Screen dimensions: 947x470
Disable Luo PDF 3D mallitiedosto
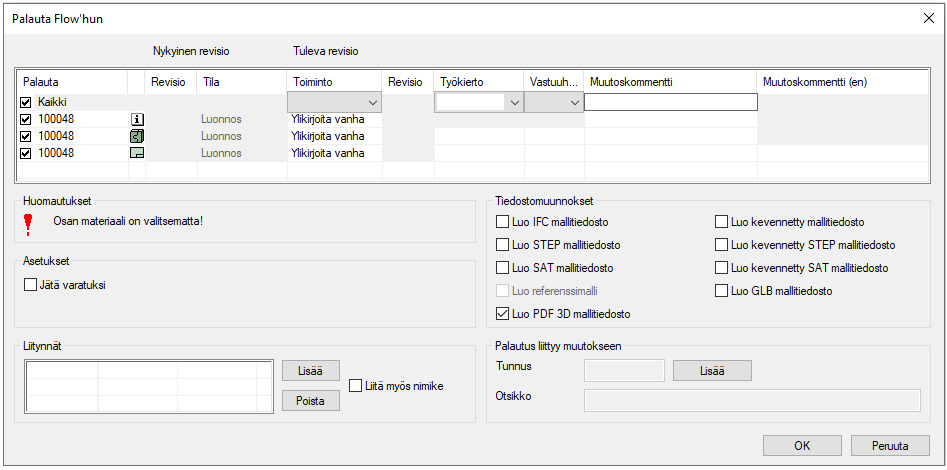(503, 314)
